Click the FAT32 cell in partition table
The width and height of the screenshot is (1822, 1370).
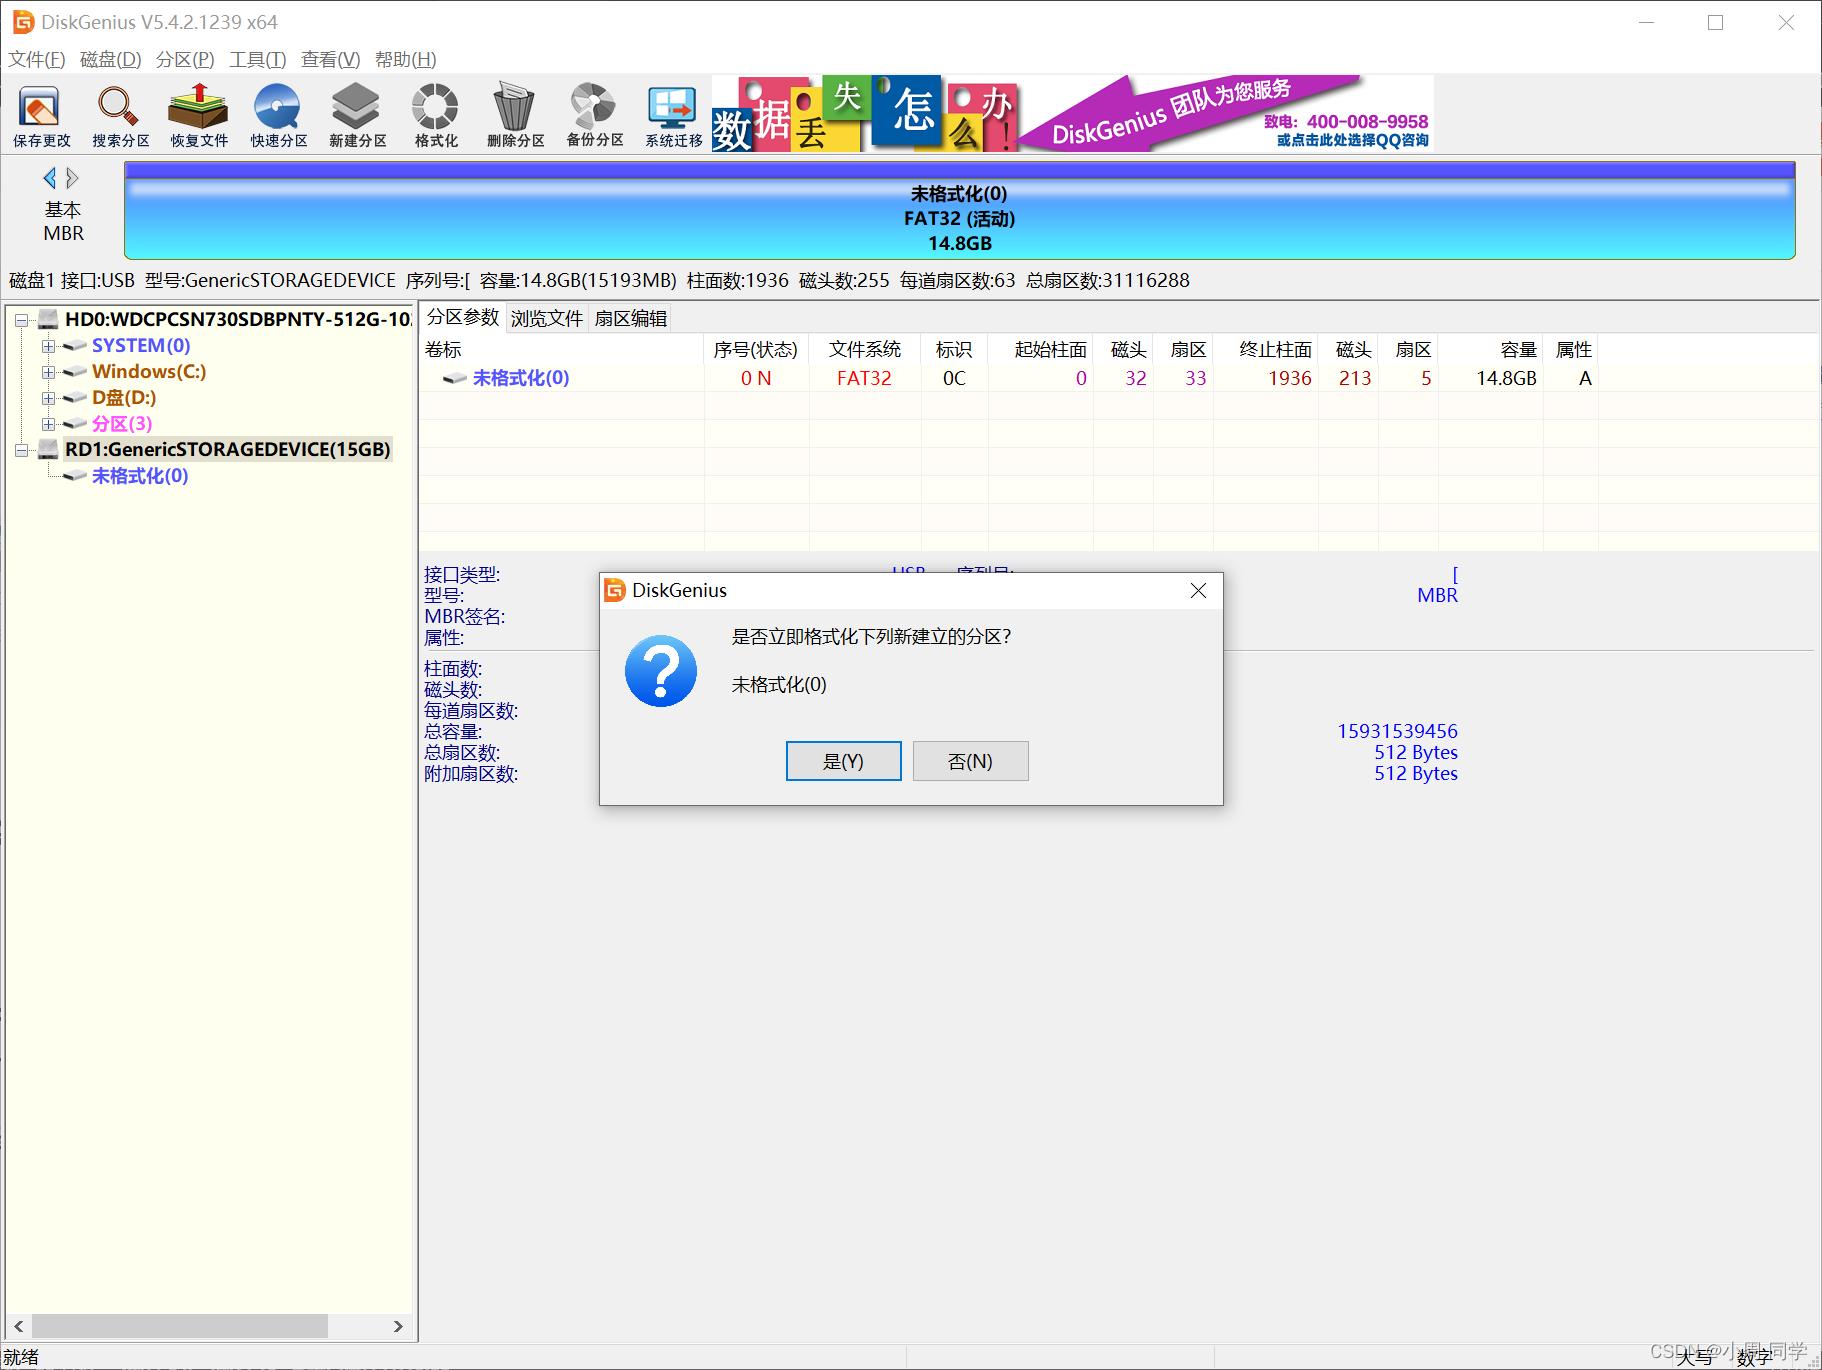point(864,378)
